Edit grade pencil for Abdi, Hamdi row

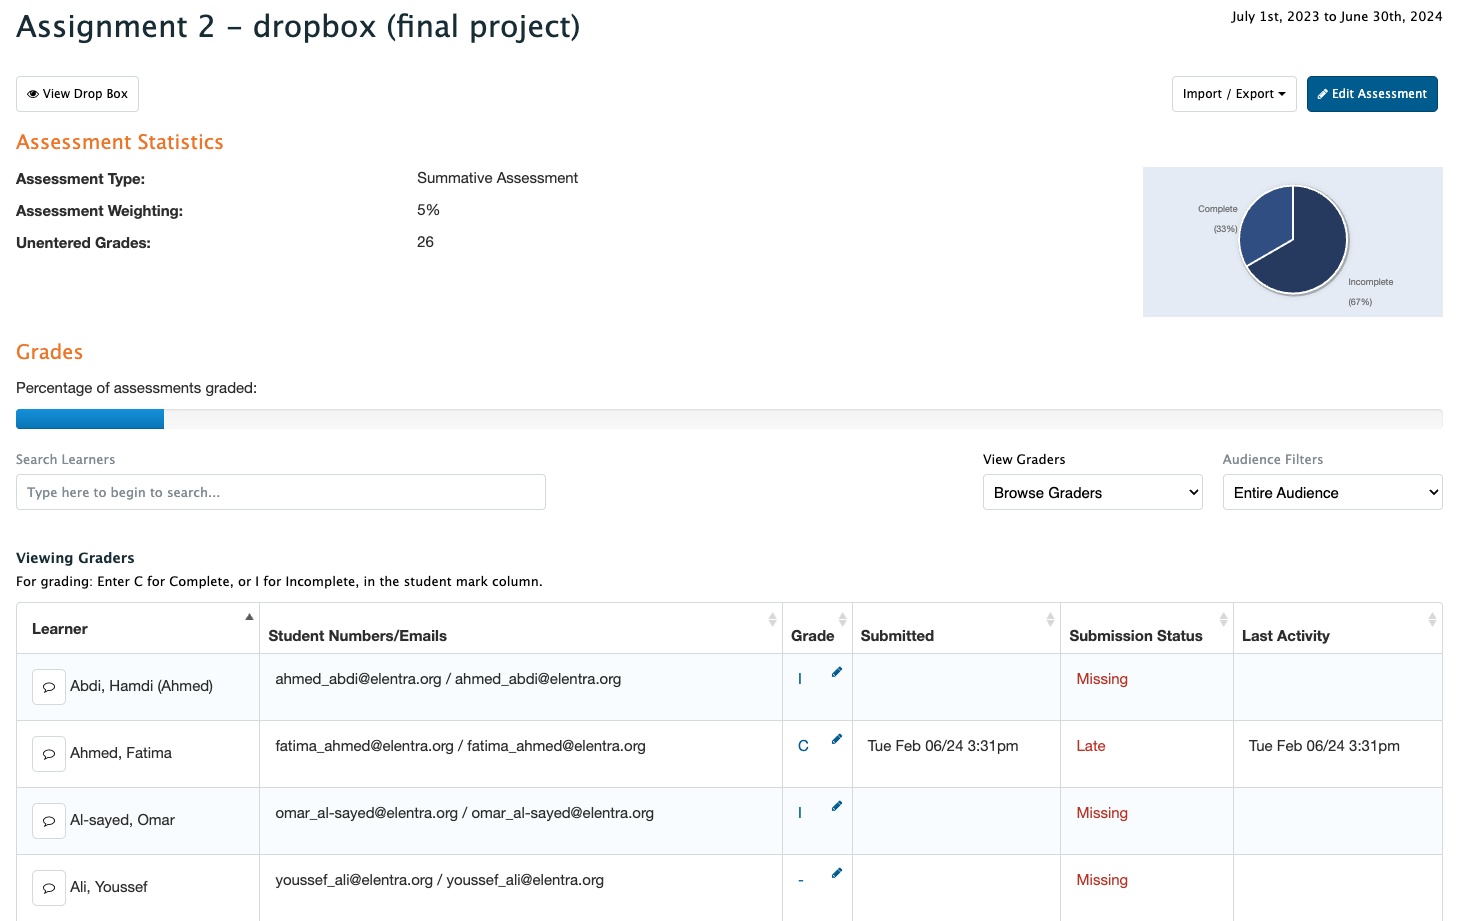837,672
